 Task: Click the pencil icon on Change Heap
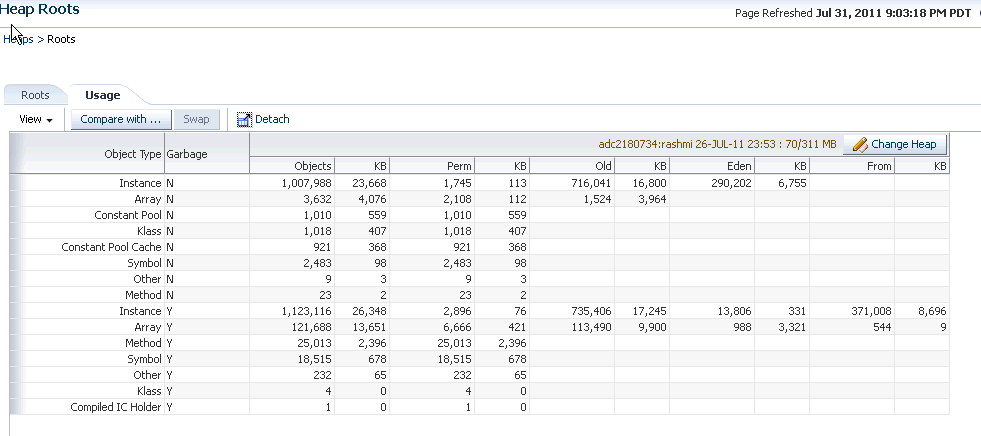[x=860, y=144]
